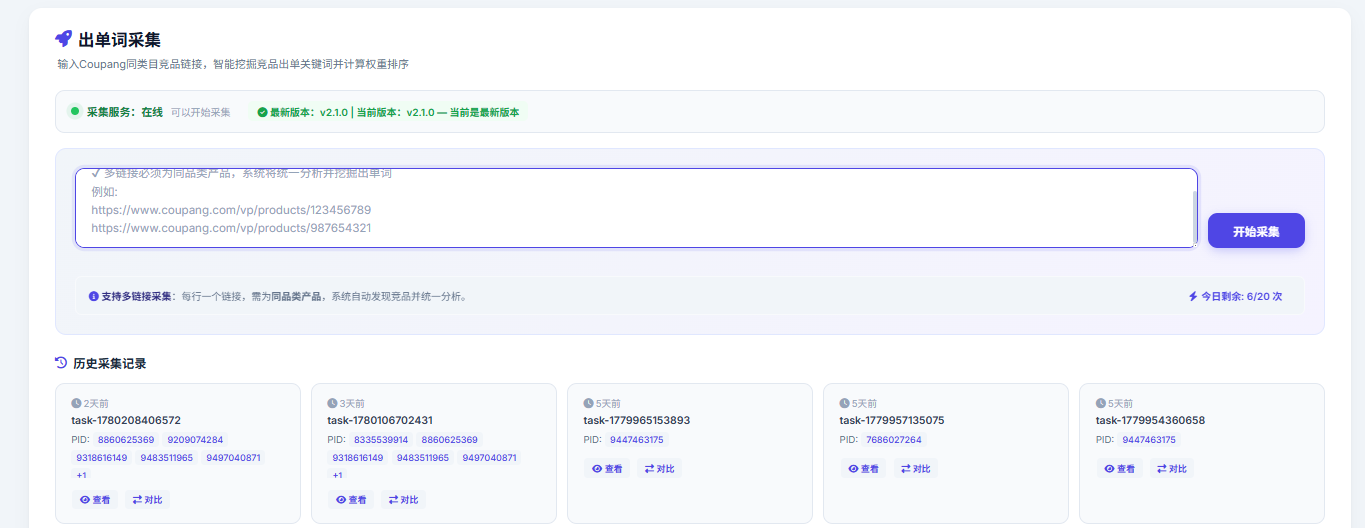View task-1780208406572 with the eye 查看 button
This screenshot has height=528, width=1365.
coord(95,499)
